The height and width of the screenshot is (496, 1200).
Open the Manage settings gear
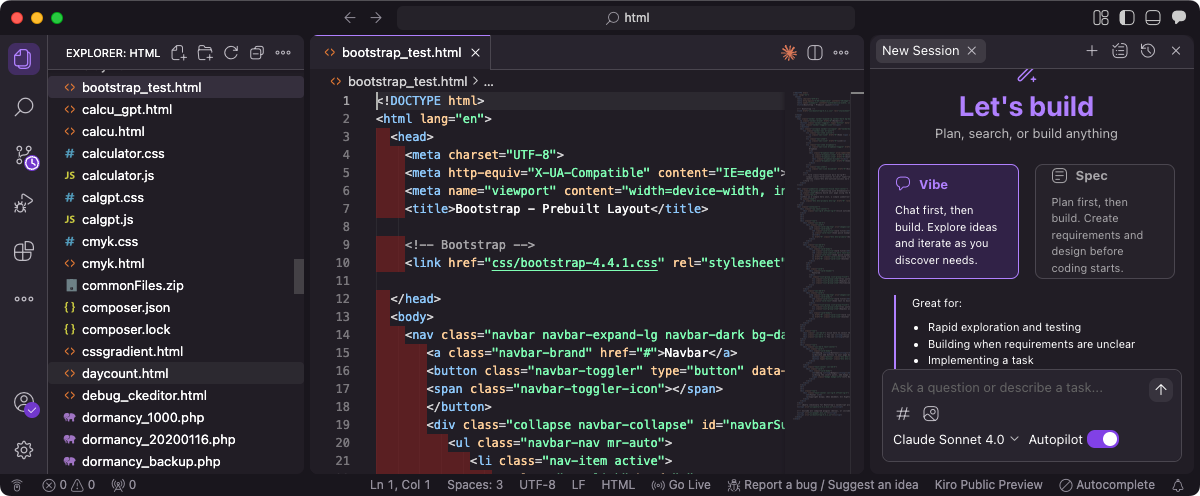click(24, 450)
